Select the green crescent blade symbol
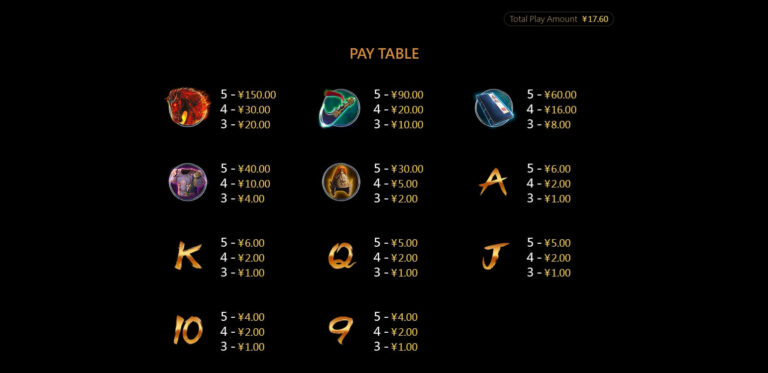 339,108
